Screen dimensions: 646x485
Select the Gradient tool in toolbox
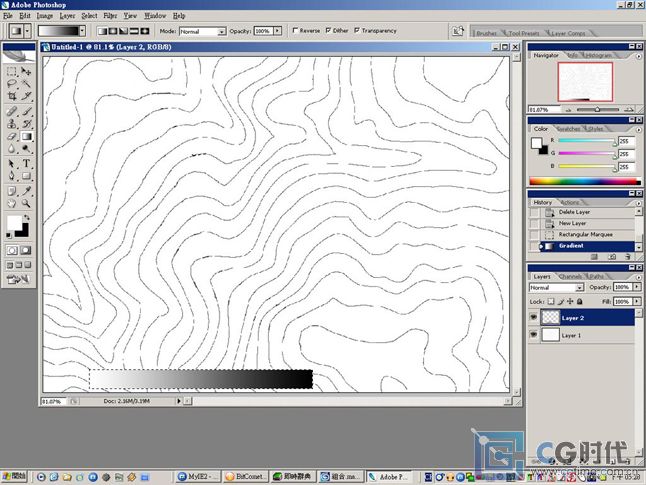pyautogui.click(x=26, y=136)
